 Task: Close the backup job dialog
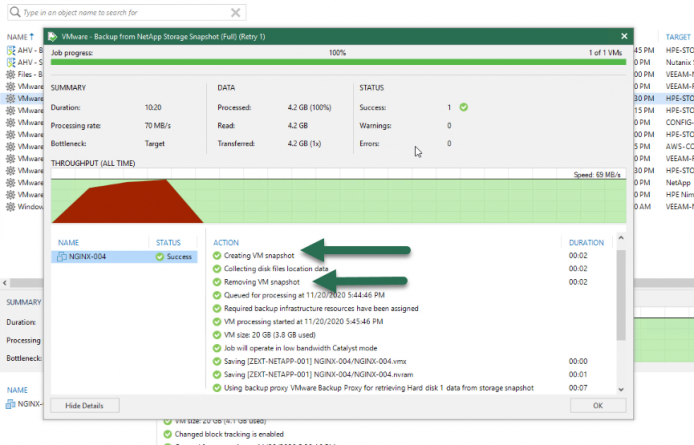click(x=624, y=36)
